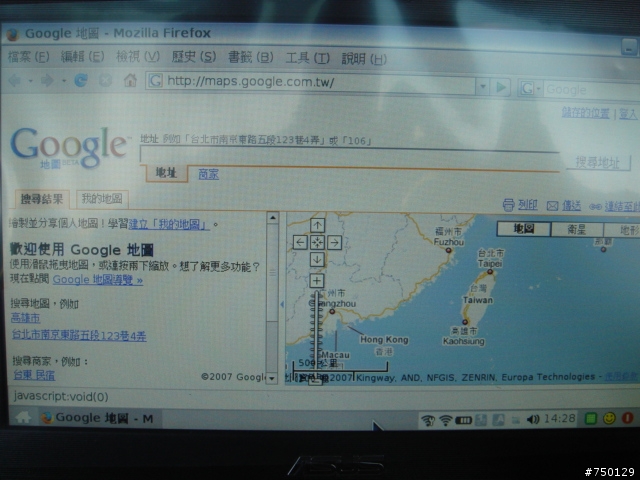This screenshot has height=480, width=640.
Task: Open the 工具 (T) menu
Action: [x=307, y=58]
